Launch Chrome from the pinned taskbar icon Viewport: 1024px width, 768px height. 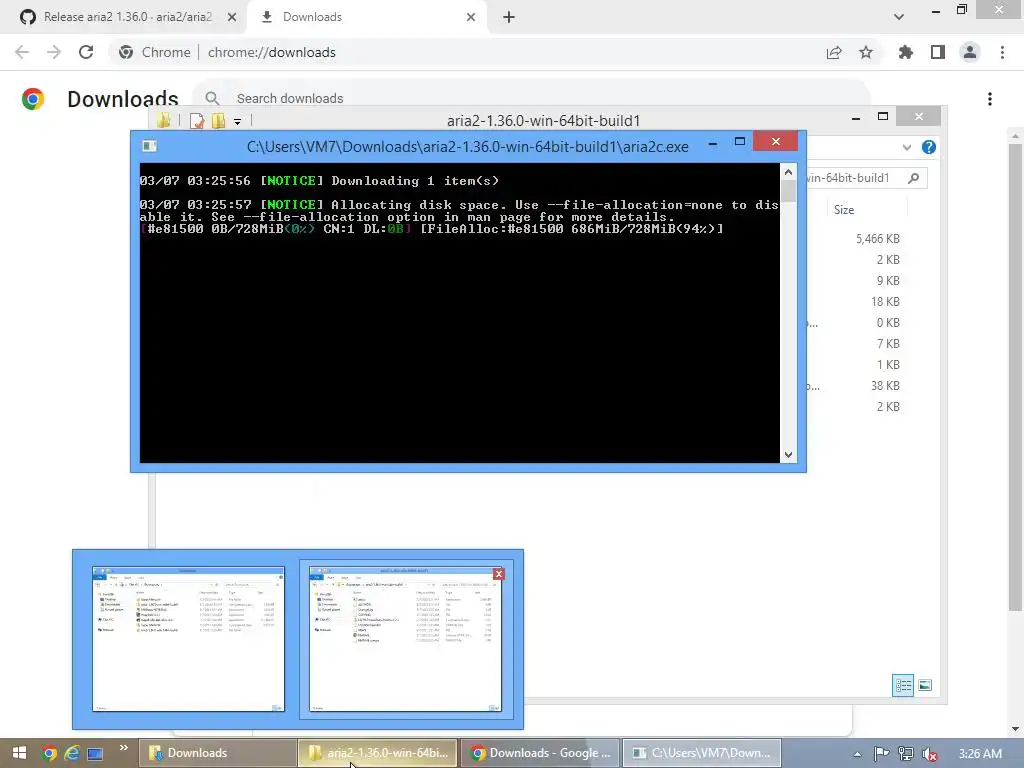click(49, 753)
